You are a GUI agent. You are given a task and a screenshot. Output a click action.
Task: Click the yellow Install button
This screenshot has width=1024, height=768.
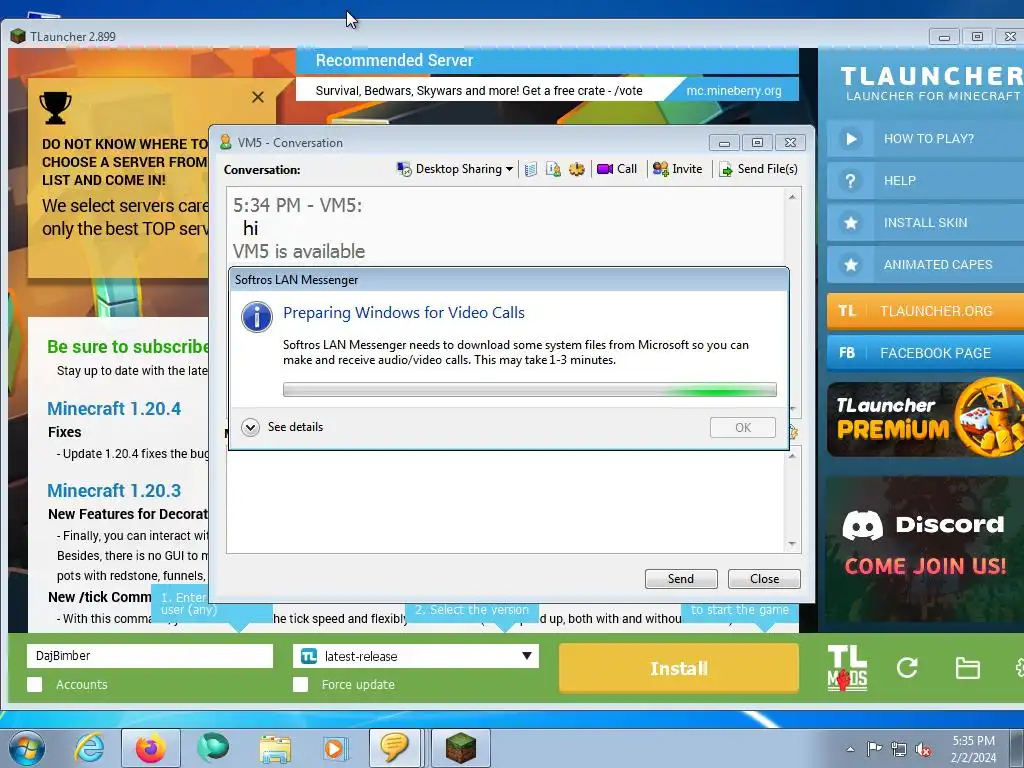coord(679,668)
